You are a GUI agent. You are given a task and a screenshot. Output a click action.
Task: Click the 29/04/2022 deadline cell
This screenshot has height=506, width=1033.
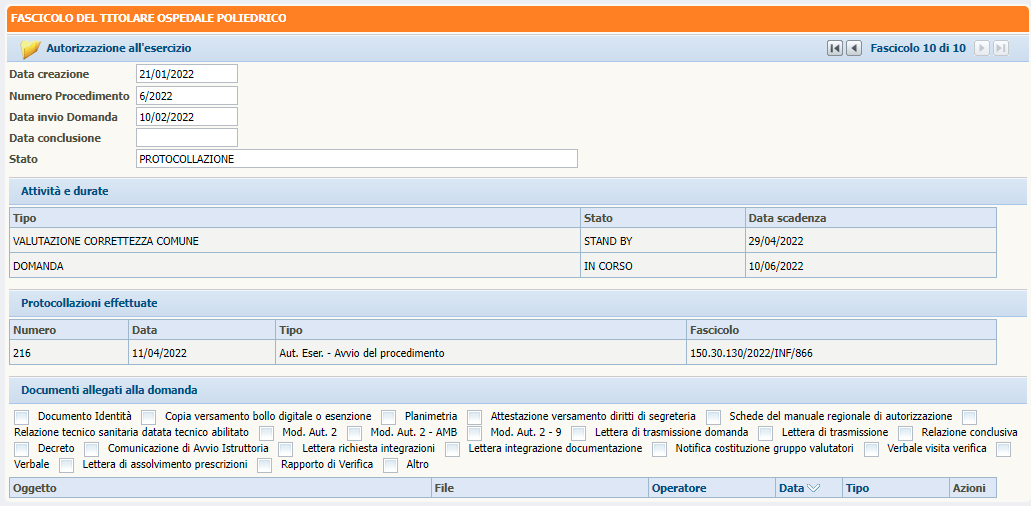(x=871, y=241)
